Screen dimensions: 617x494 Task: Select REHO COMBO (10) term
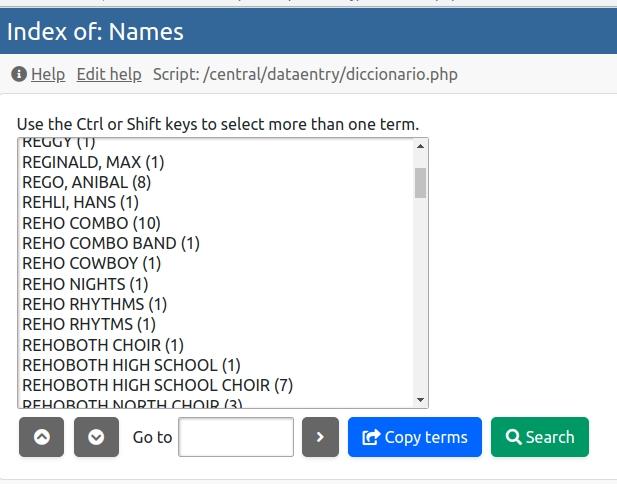coord(91,223)
